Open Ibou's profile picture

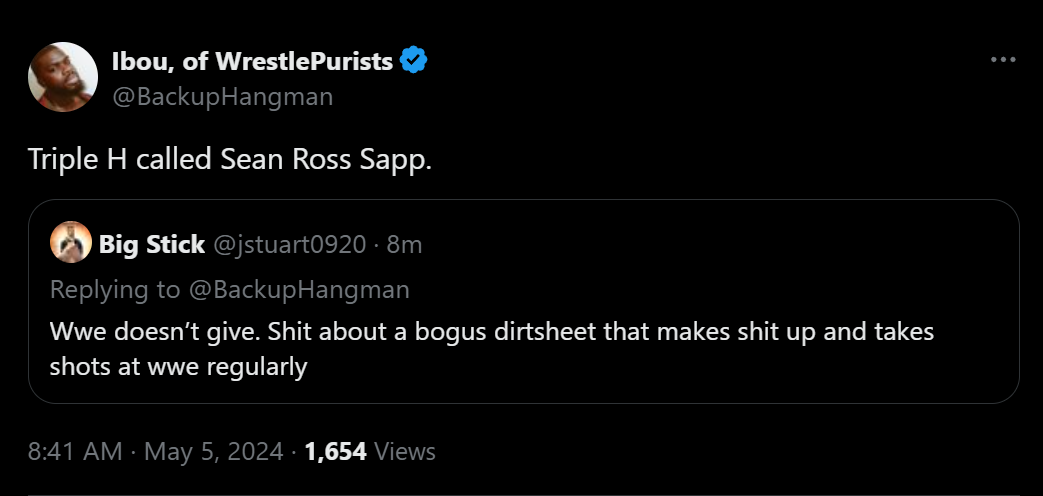tap(62, 78)
